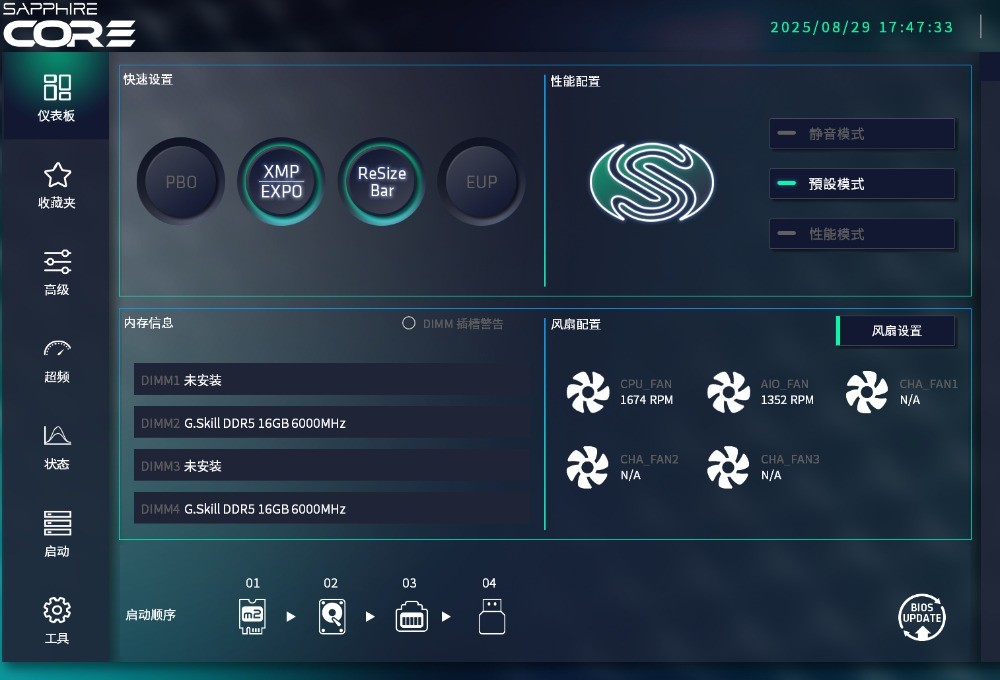The height and width of the screenshot is (680, 1000).
Task: Toggle the ReSize Bar setting
Action: pyautogui.click(x=381, y=182)
